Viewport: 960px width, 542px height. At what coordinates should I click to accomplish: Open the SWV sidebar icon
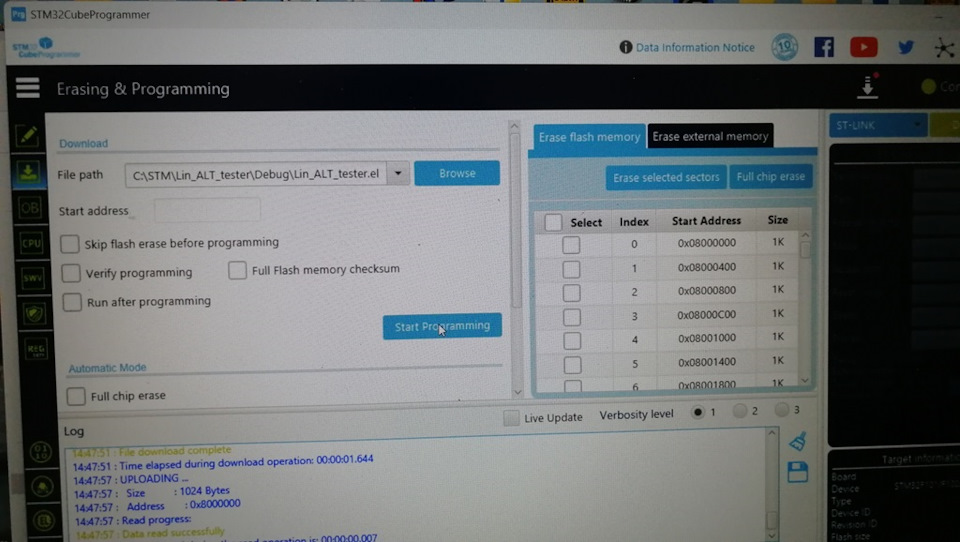click(x=33, y=279)
